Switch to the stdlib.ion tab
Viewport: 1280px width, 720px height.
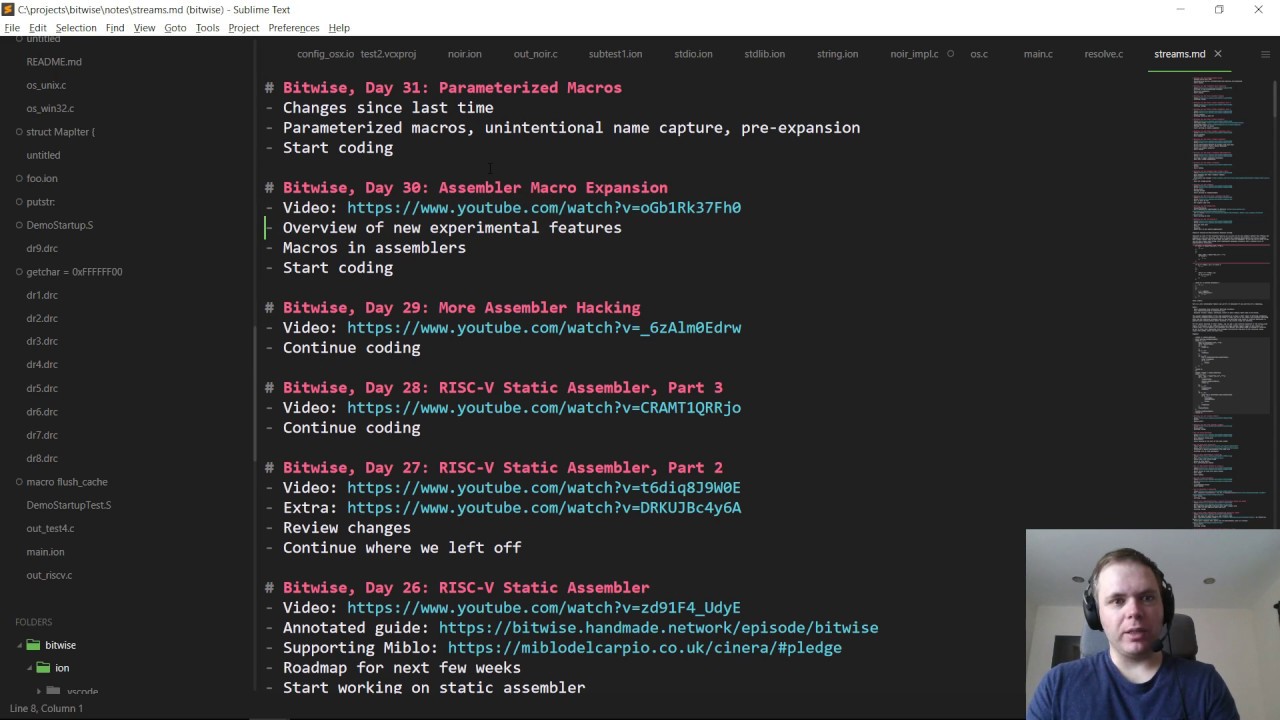(x=764, y=54)
